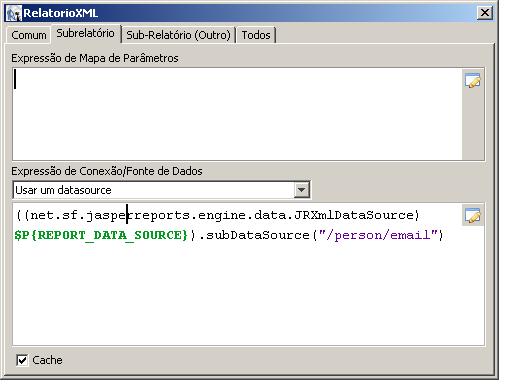Expand the 'Usar um datasource' dropdown arrow
Screen dimensions: 512x384
pos(301,190)
